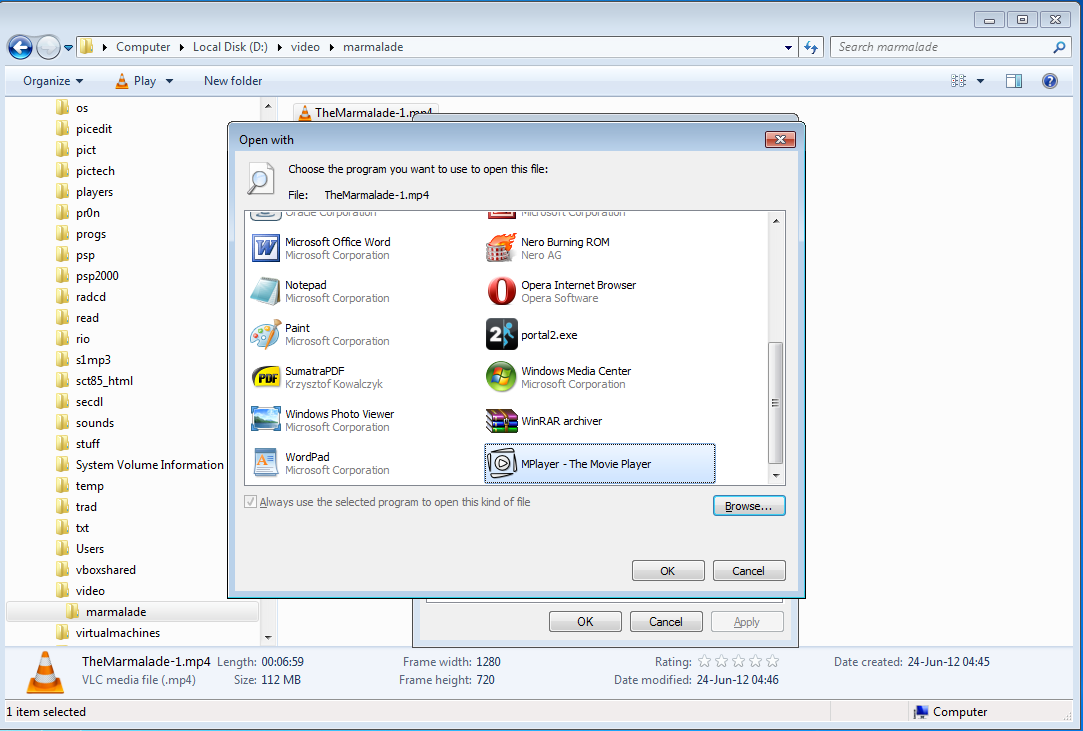
Task: Pick the SumatraPDF icon
Action: click(266, 377)
